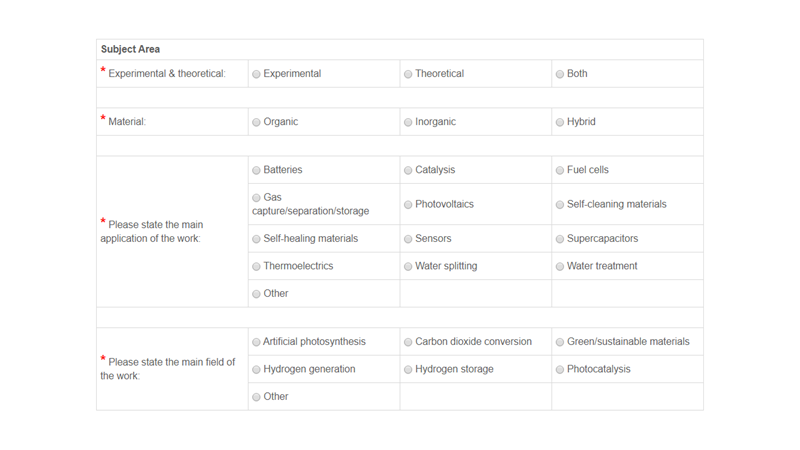Choose Supercapacitors as application
The width and height of the screenshot is (800, 450).
tap(560, 240)
